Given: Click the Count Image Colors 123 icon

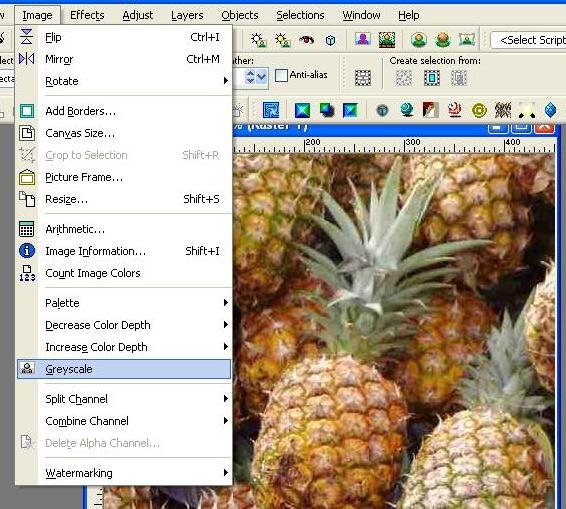Looking at the screenshot, I should click(x=27, y=273).
